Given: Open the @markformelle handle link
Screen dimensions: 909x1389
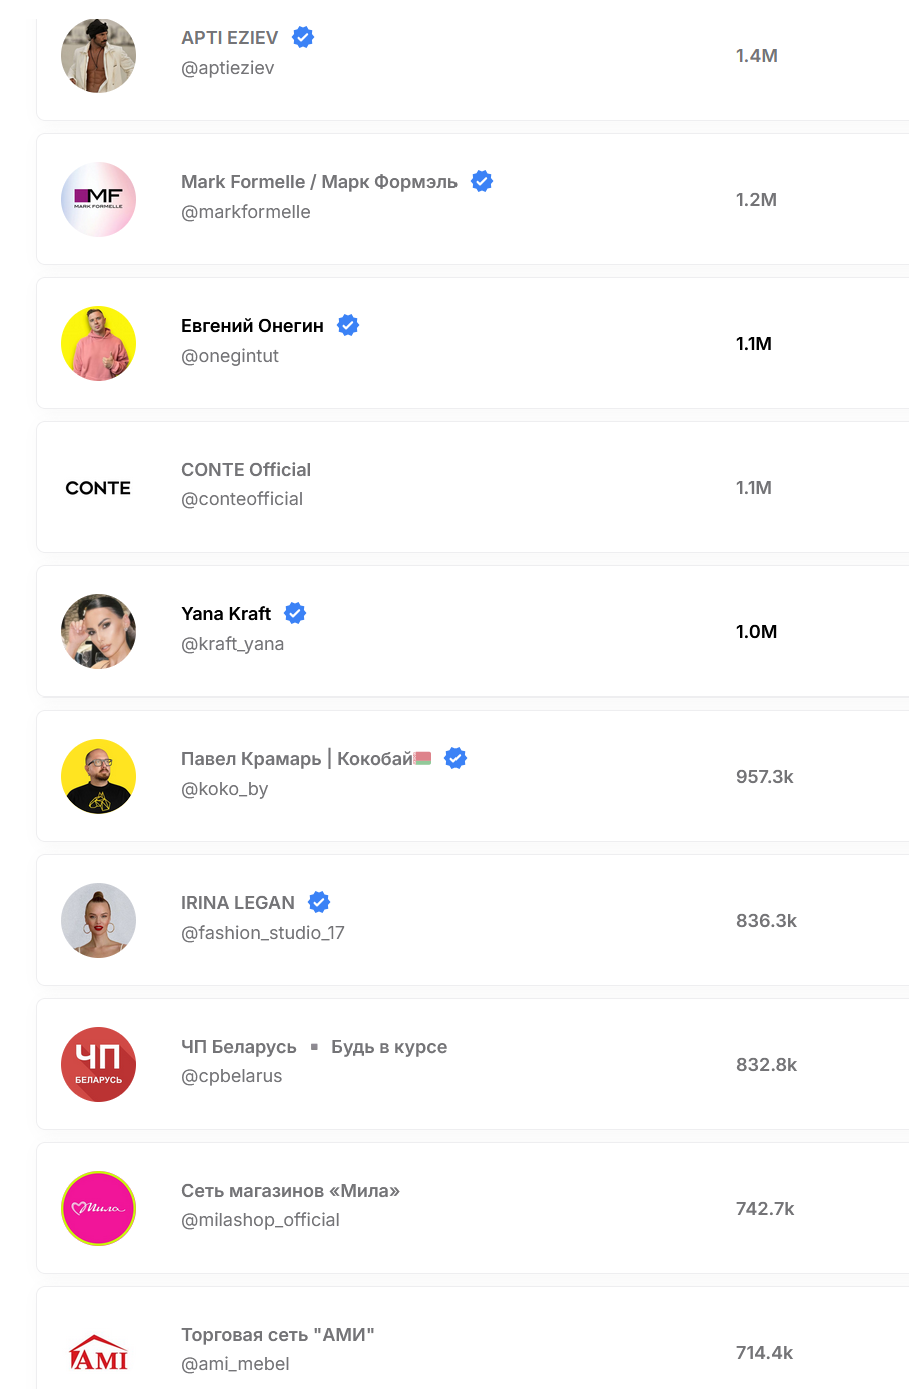Looking at the screenshot, I should [246, 212].
